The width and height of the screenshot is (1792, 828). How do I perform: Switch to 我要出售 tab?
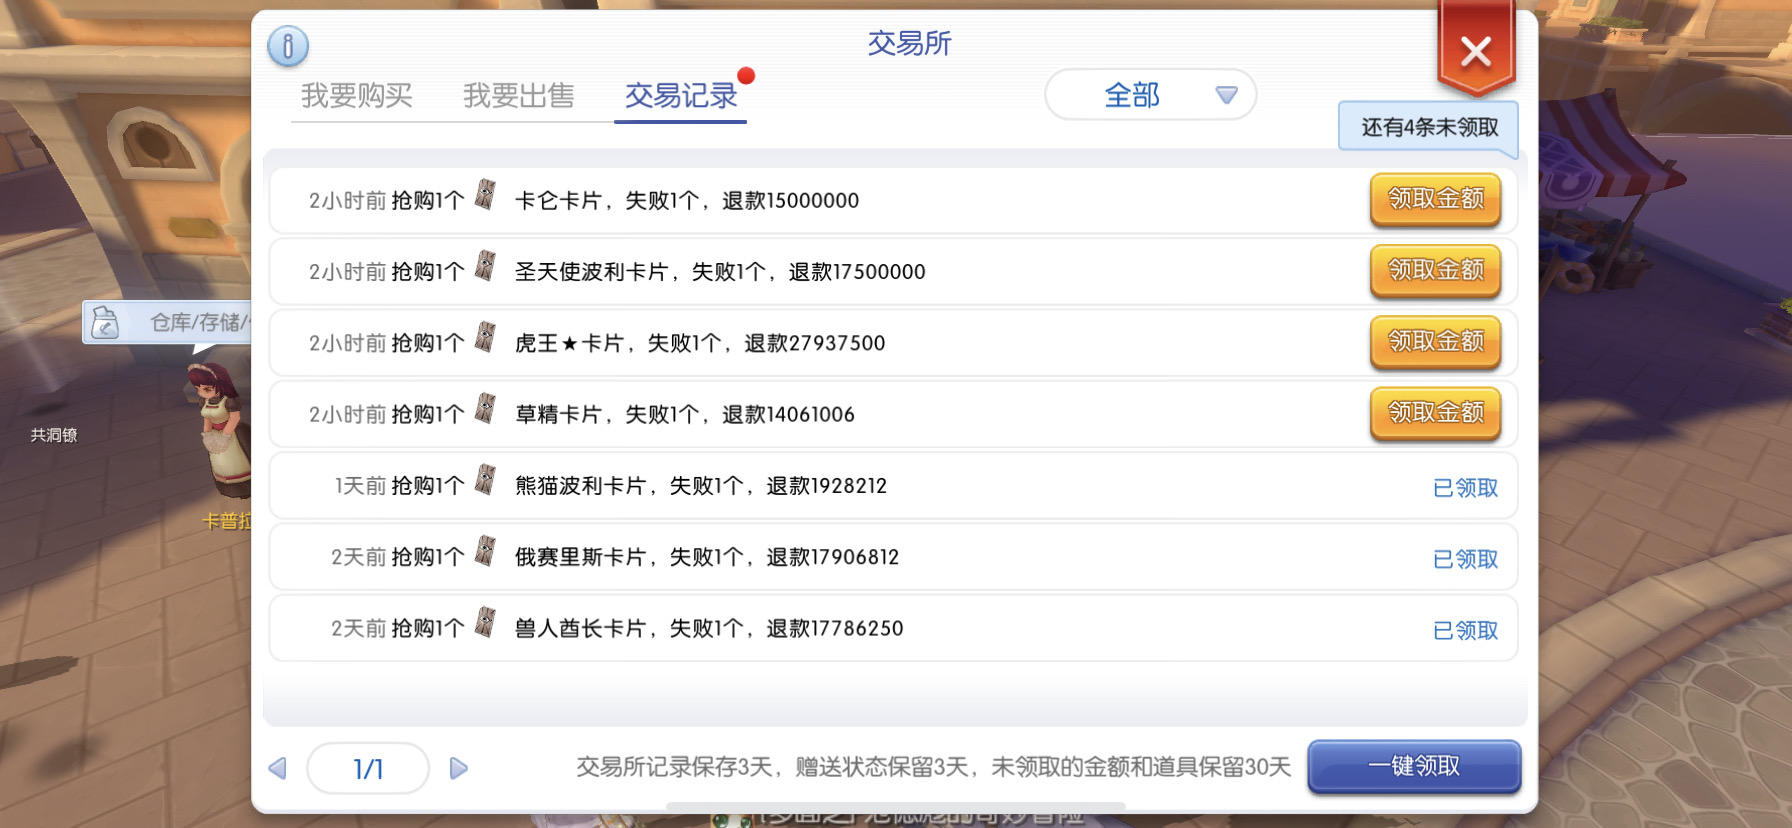518,96
